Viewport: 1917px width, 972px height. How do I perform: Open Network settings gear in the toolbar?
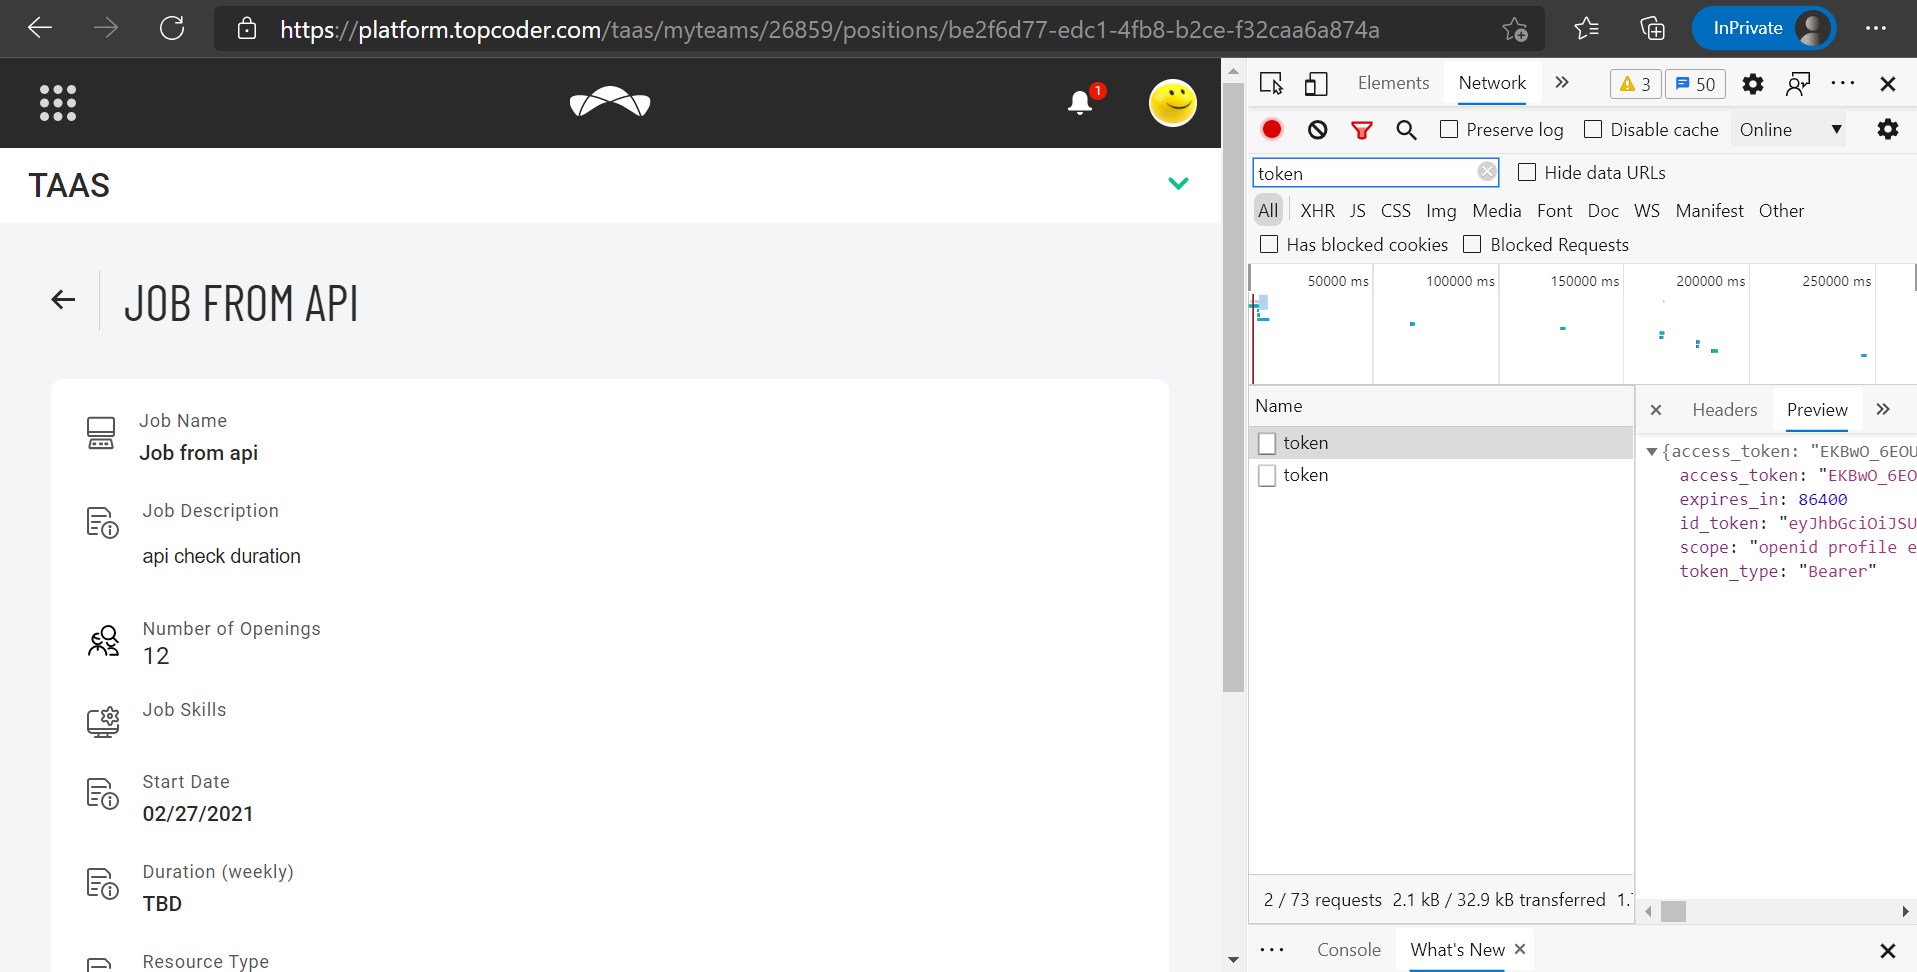point(1888,129)
